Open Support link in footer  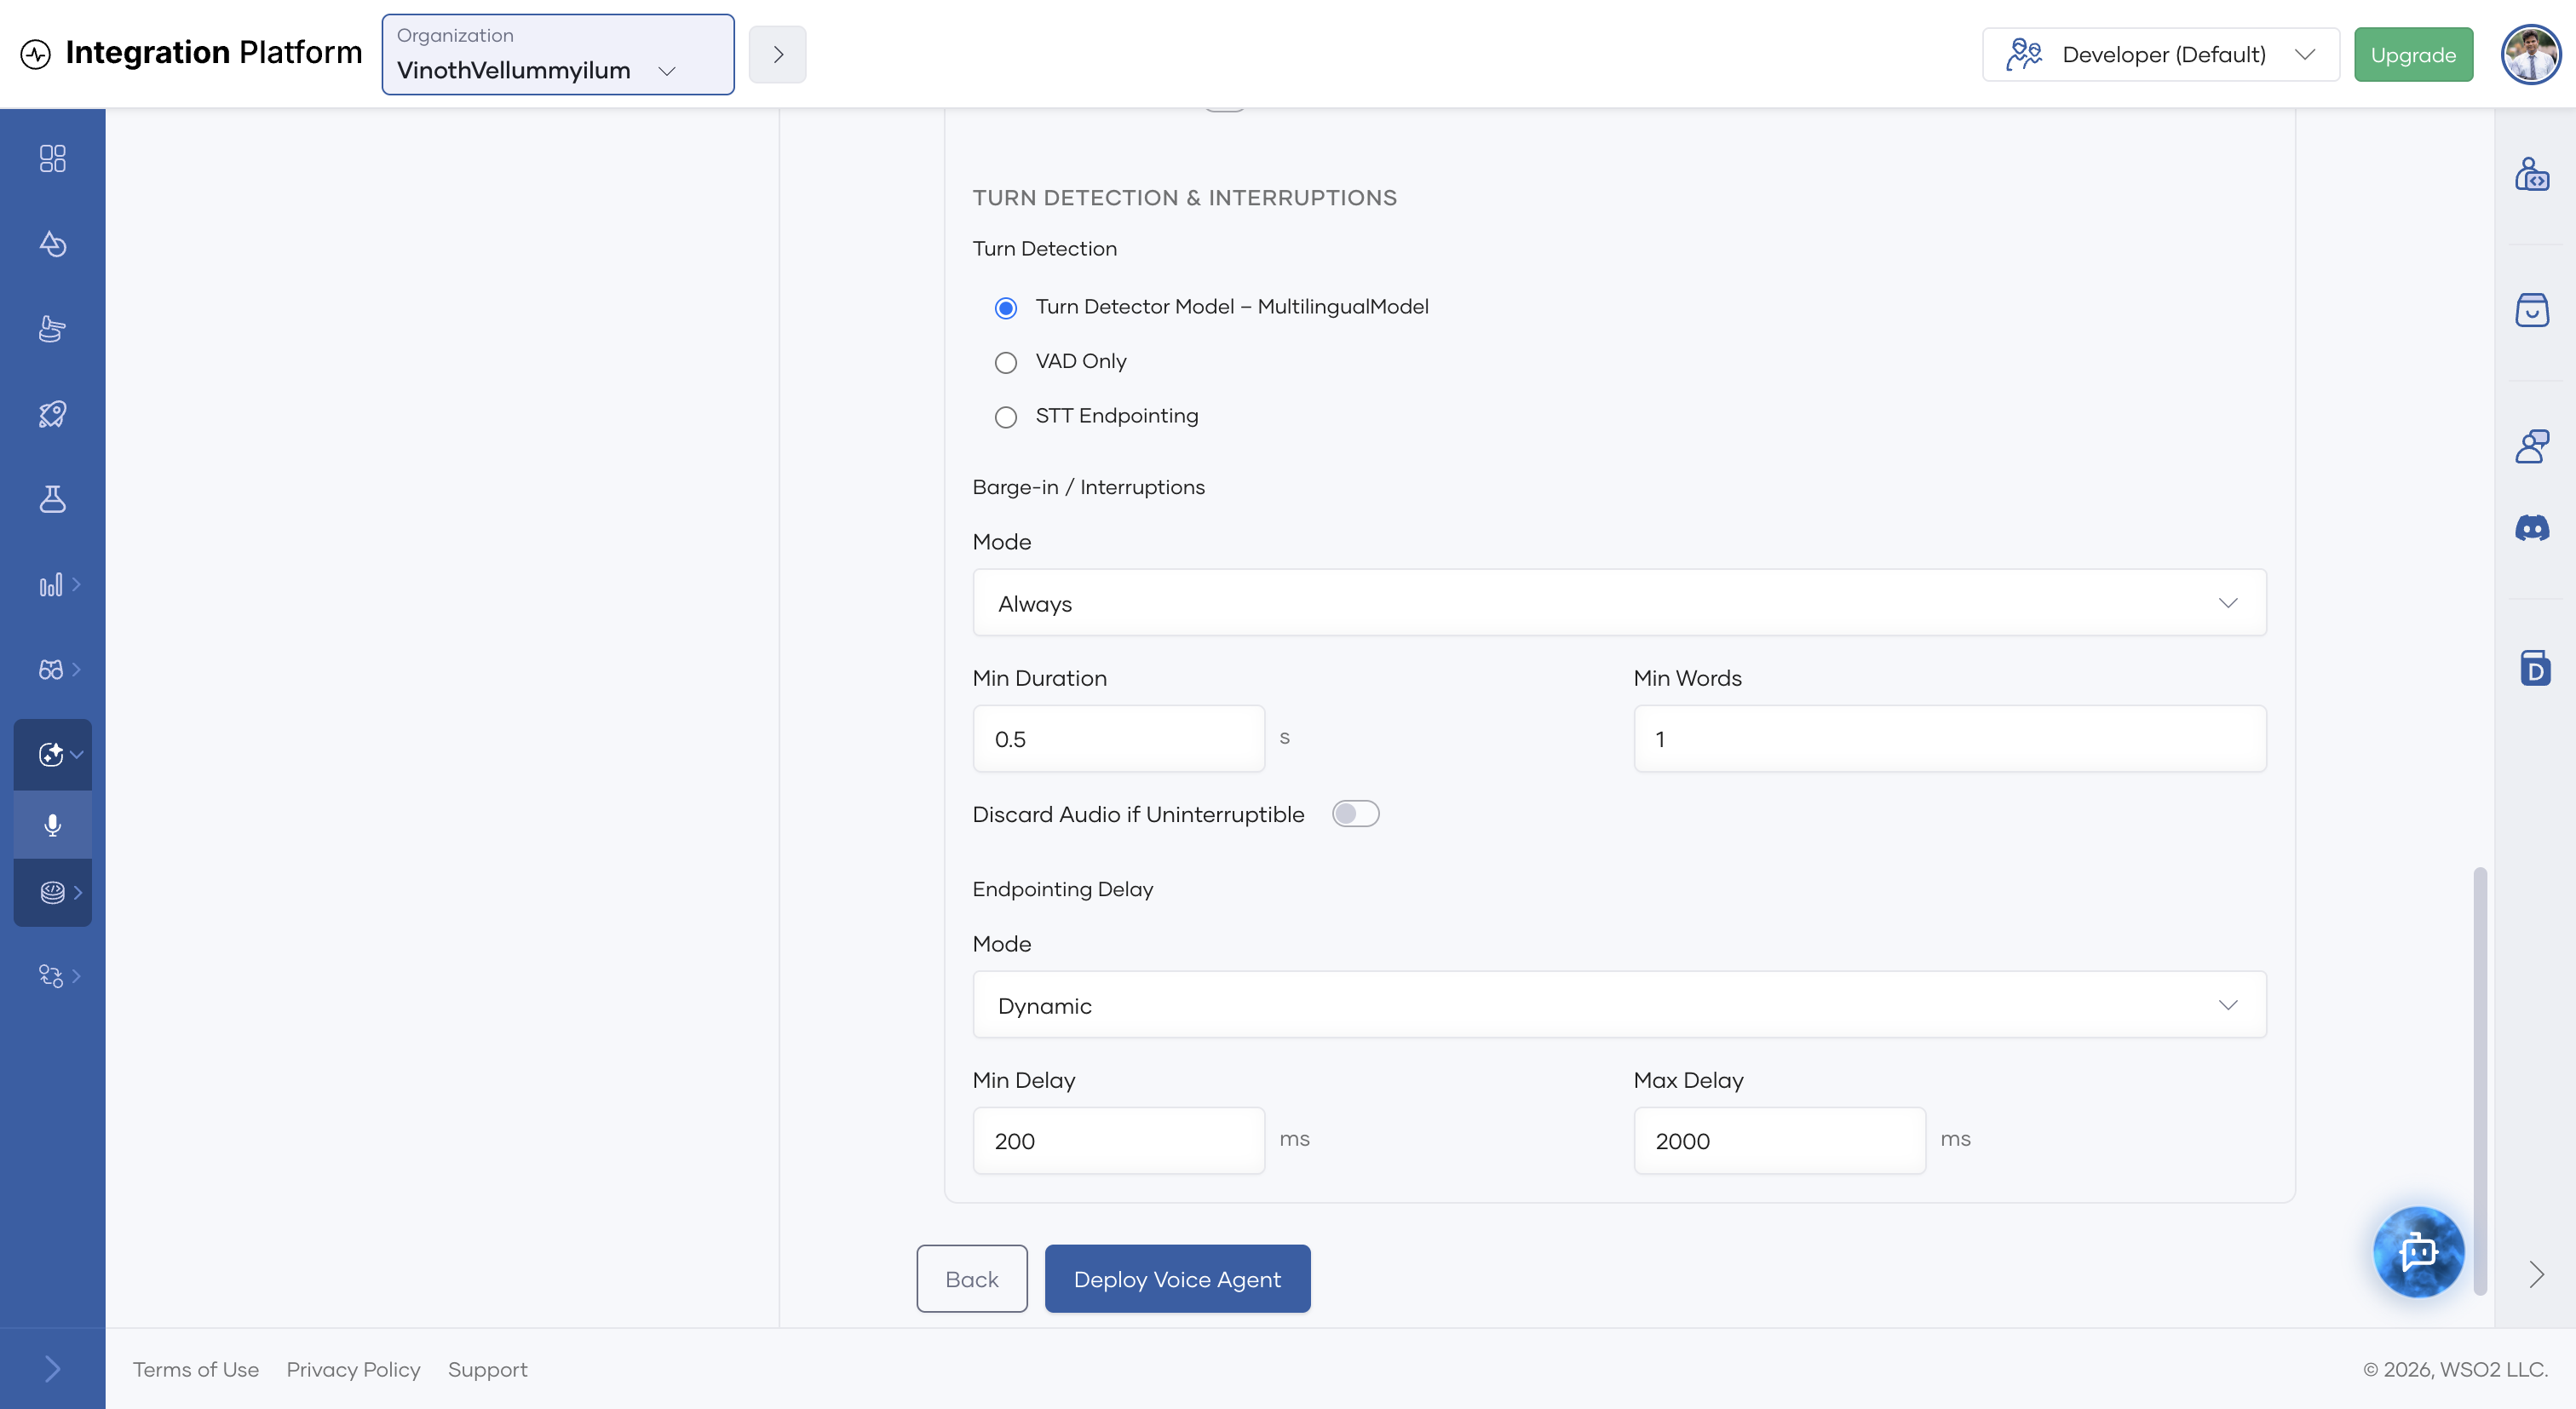[487, 1370]
